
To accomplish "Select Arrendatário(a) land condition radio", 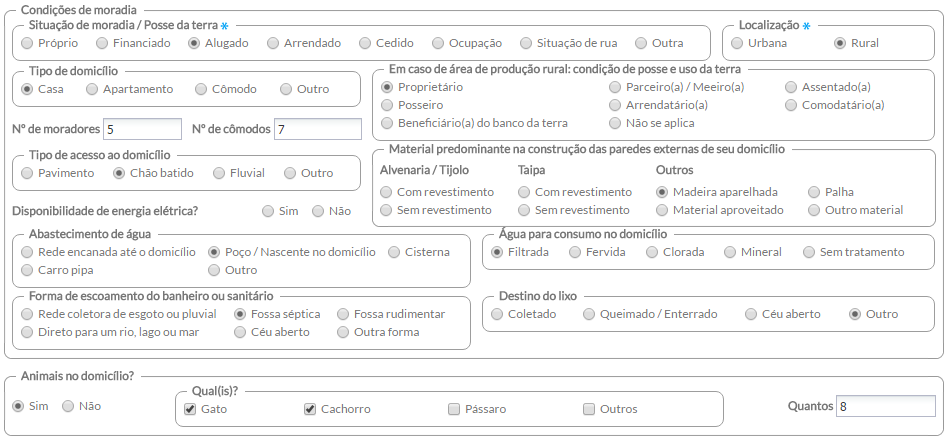I will click(615, 105).
